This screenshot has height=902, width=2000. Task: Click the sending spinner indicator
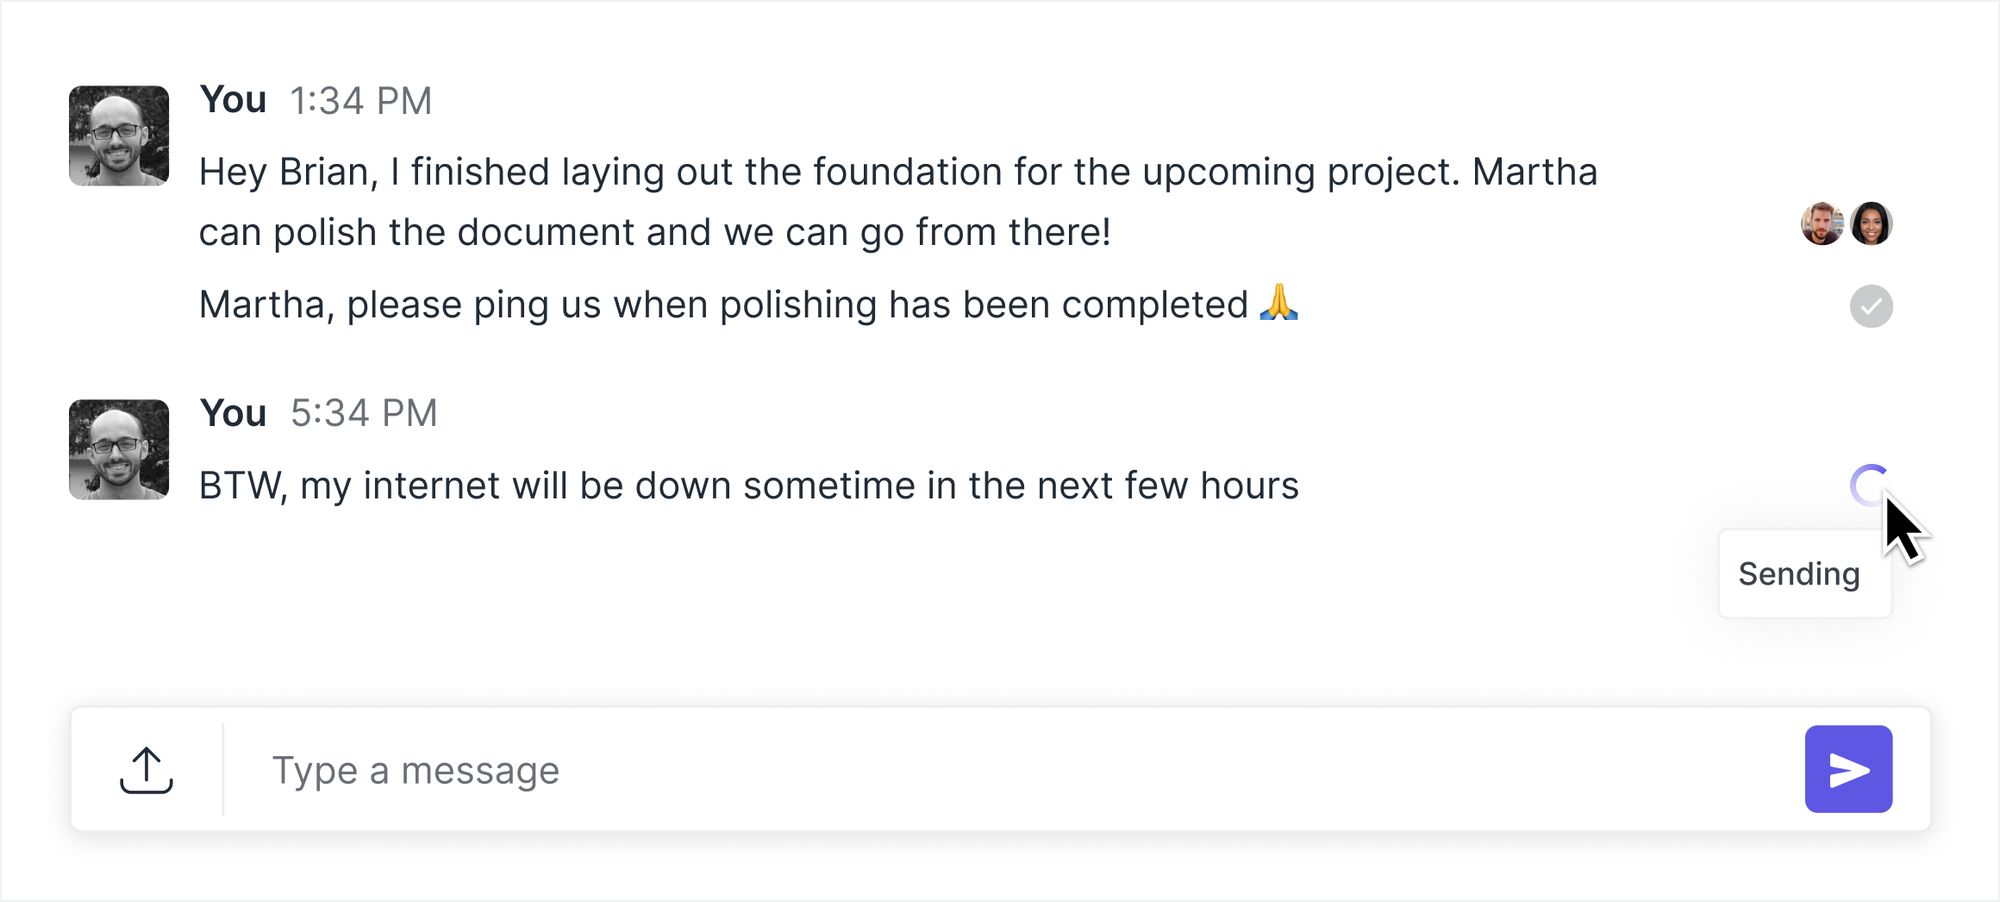(1870, 486)
